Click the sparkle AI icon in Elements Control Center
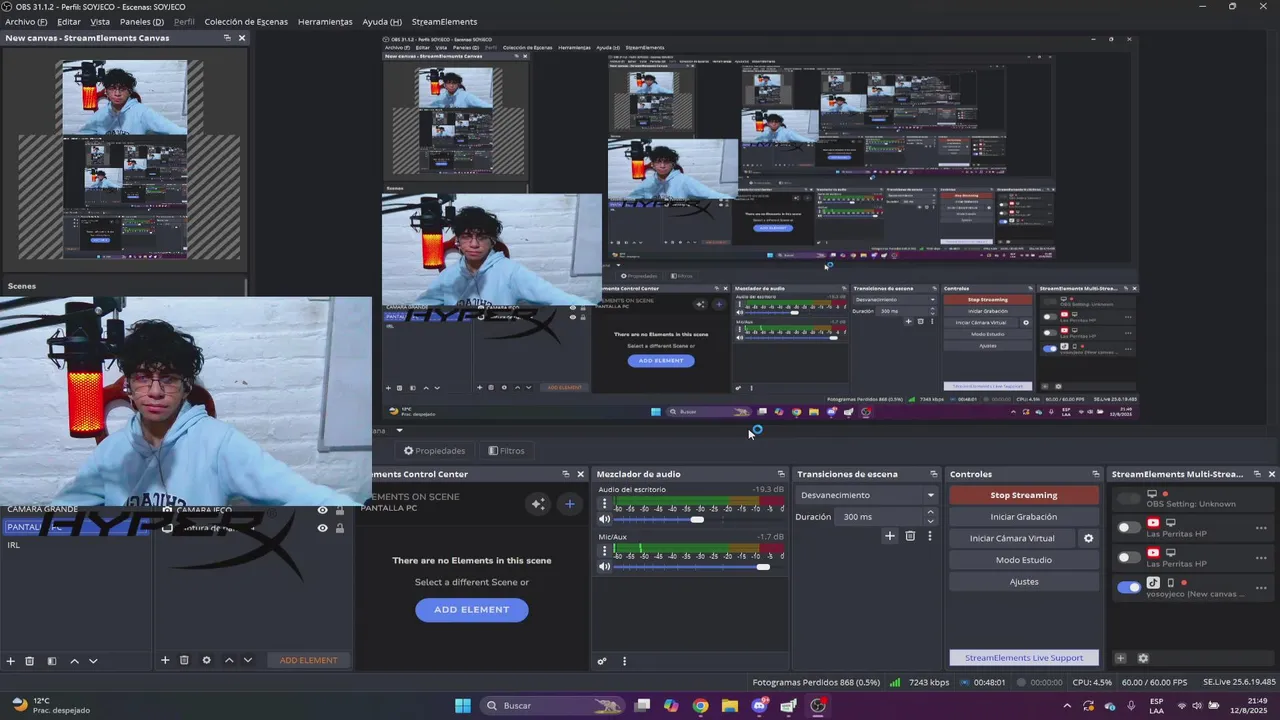This screenshot has width=1280, height=720. click(538, 504)
